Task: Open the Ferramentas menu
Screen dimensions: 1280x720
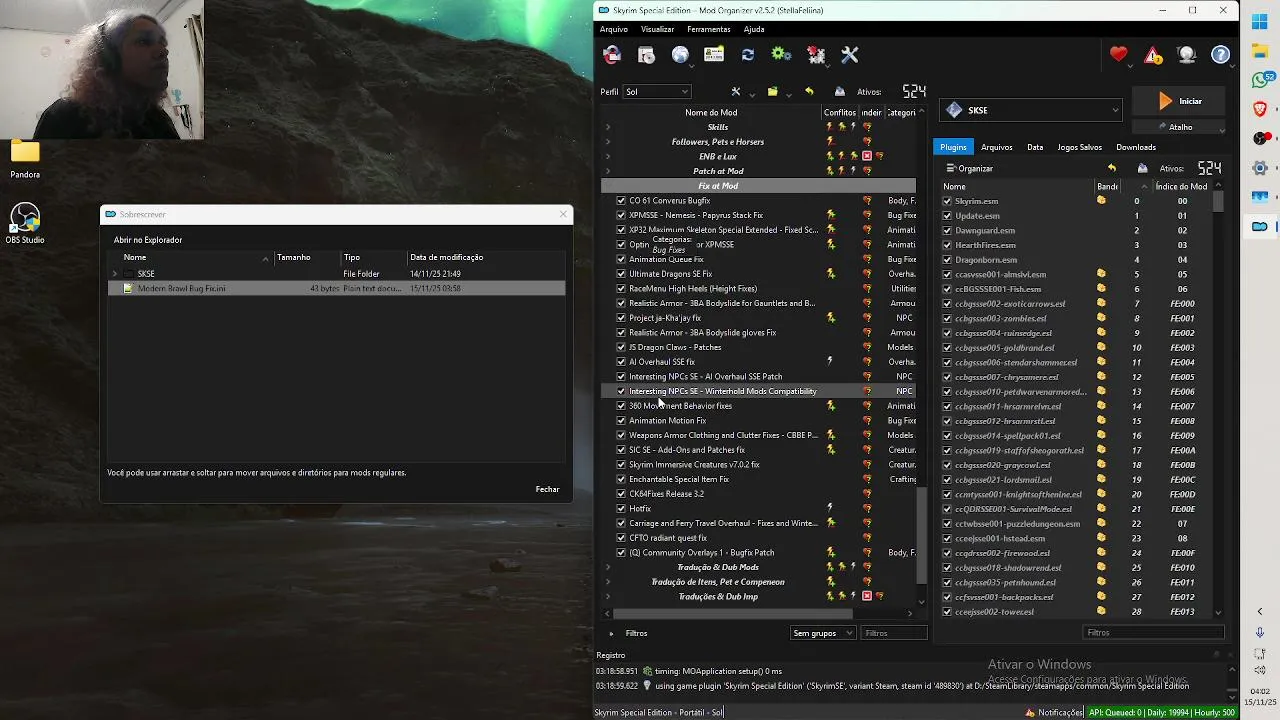Action: click(709, 29)
